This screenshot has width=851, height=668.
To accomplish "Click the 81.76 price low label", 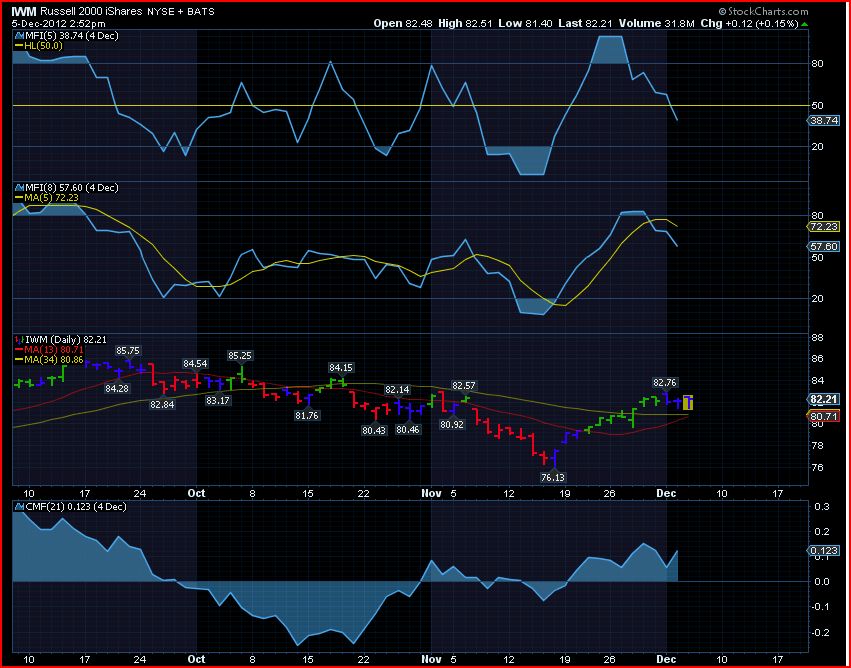I will pyautogui.click(x=307, y=416).
